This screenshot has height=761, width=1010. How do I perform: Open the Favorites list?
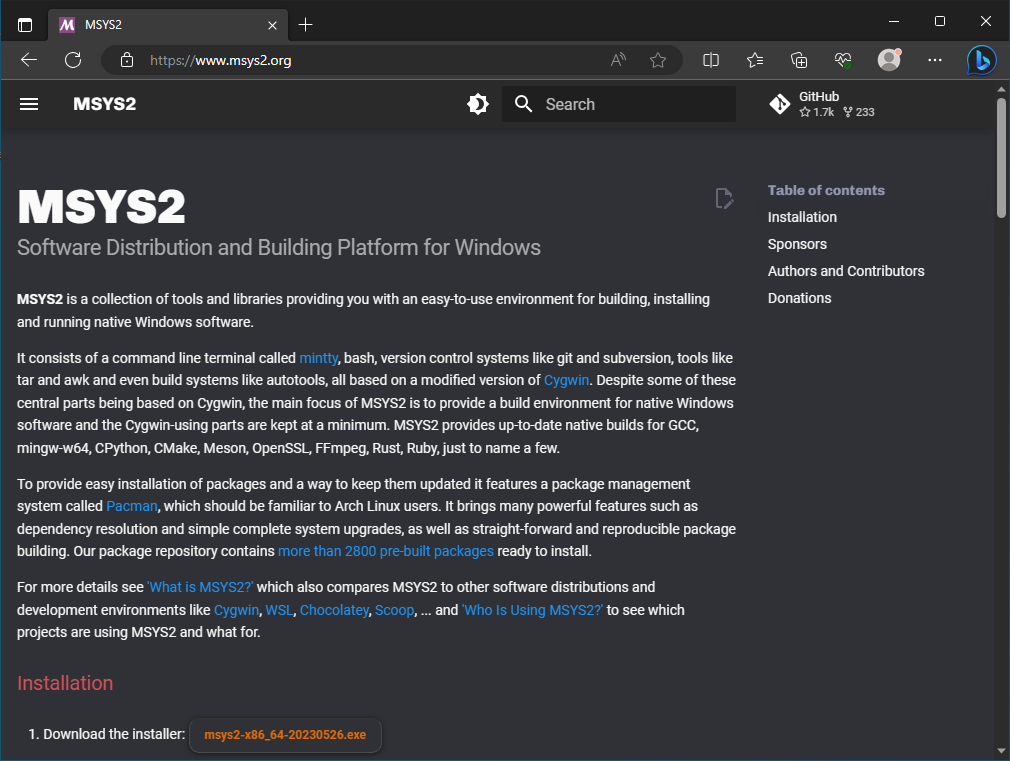755,60
